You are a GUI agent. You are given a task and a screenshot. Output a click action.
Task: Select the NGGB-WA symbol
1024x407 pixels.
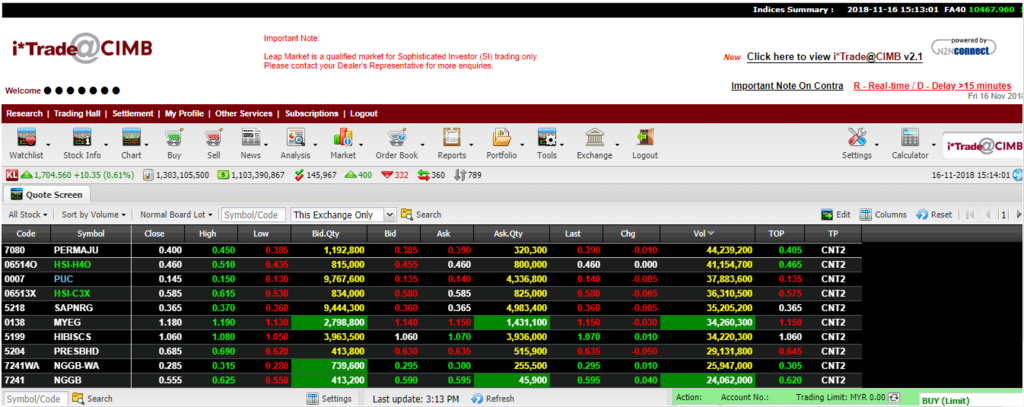pos(75,366)
